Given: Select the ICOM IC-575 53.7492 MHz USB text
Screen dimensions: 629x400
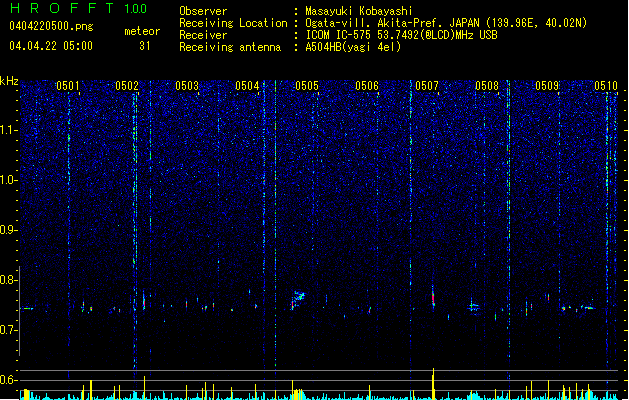Looking at the screenshot, I should coord(401,35).
